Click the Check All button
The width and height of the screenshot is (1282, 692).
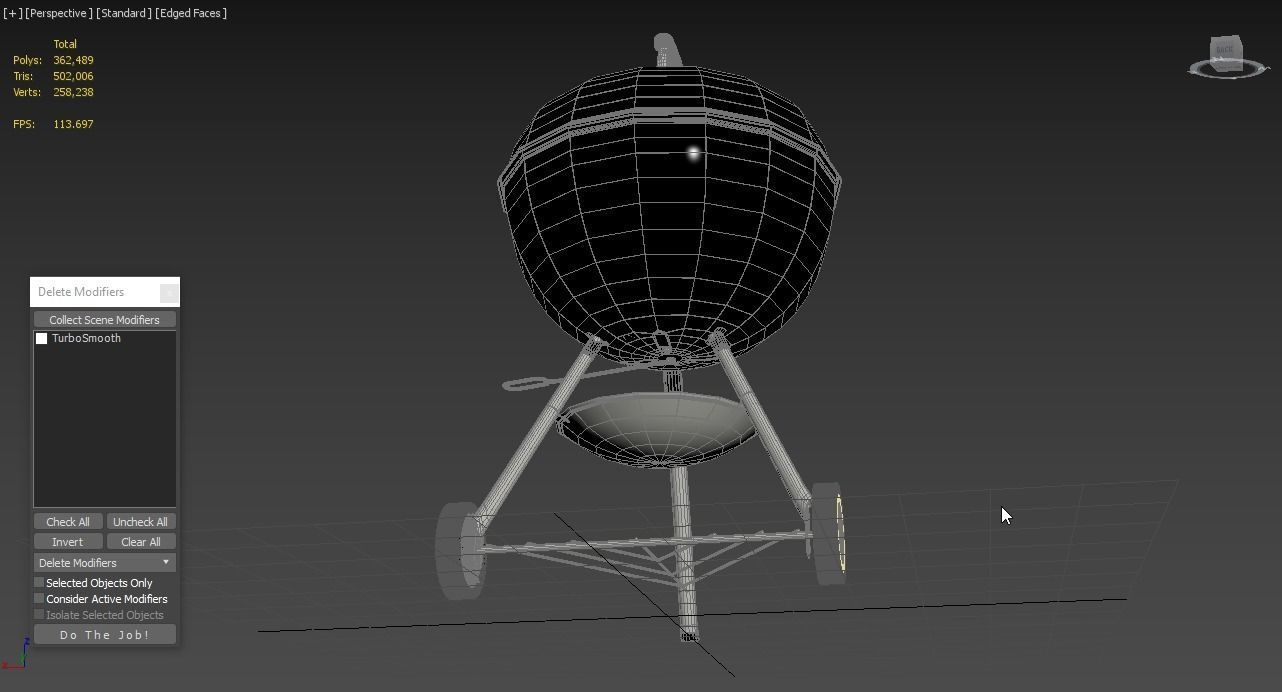(68, 522)
